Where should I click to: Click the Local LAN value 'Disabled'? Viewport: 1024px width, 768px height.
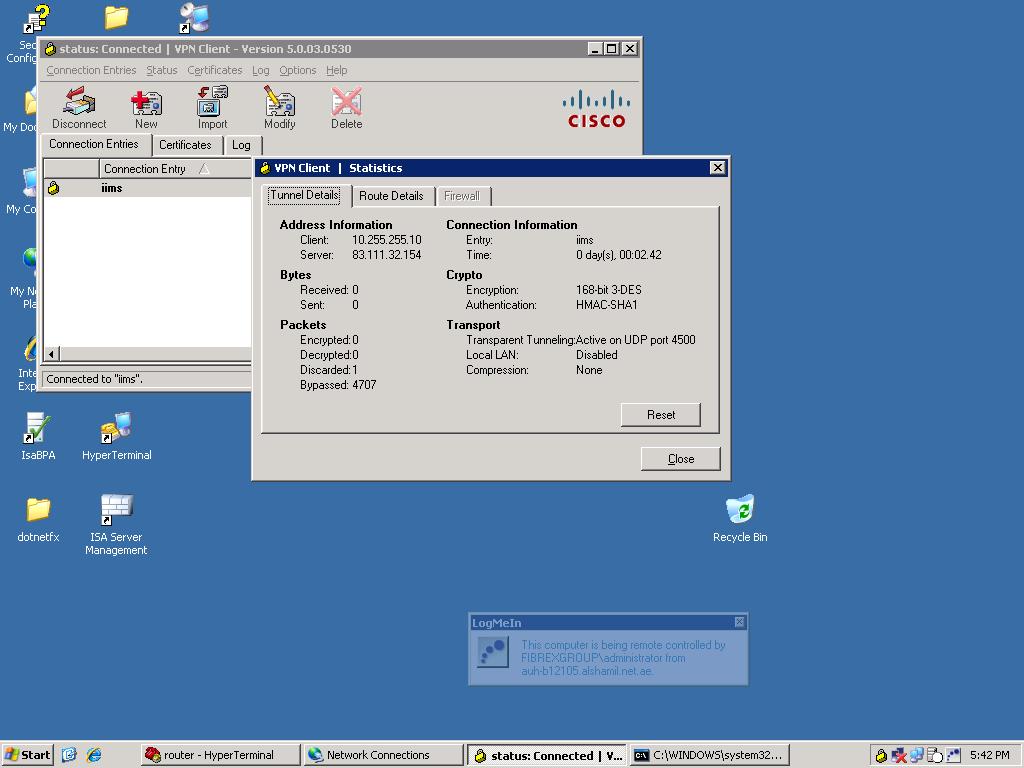pyautogui.click(x=596, y=355)
